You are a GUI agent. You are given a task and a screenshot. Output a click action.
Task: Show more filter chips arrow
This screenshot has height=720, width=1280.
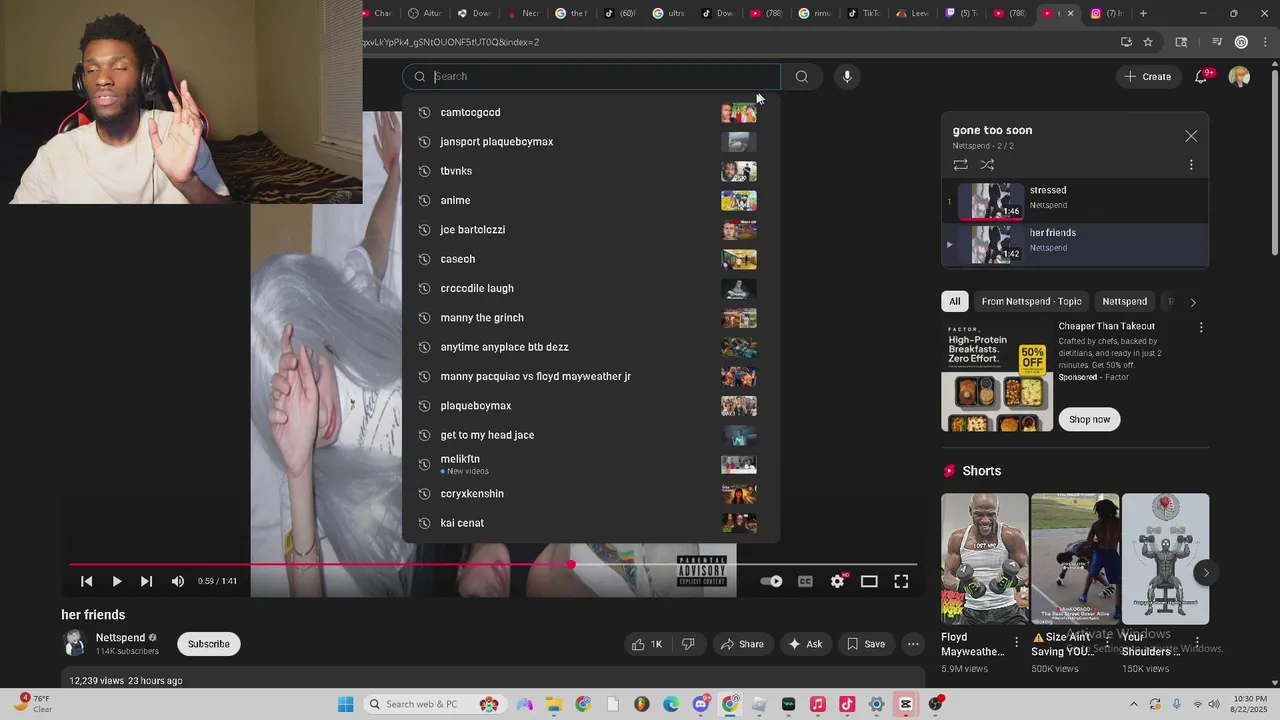(x=1192, y=302)
